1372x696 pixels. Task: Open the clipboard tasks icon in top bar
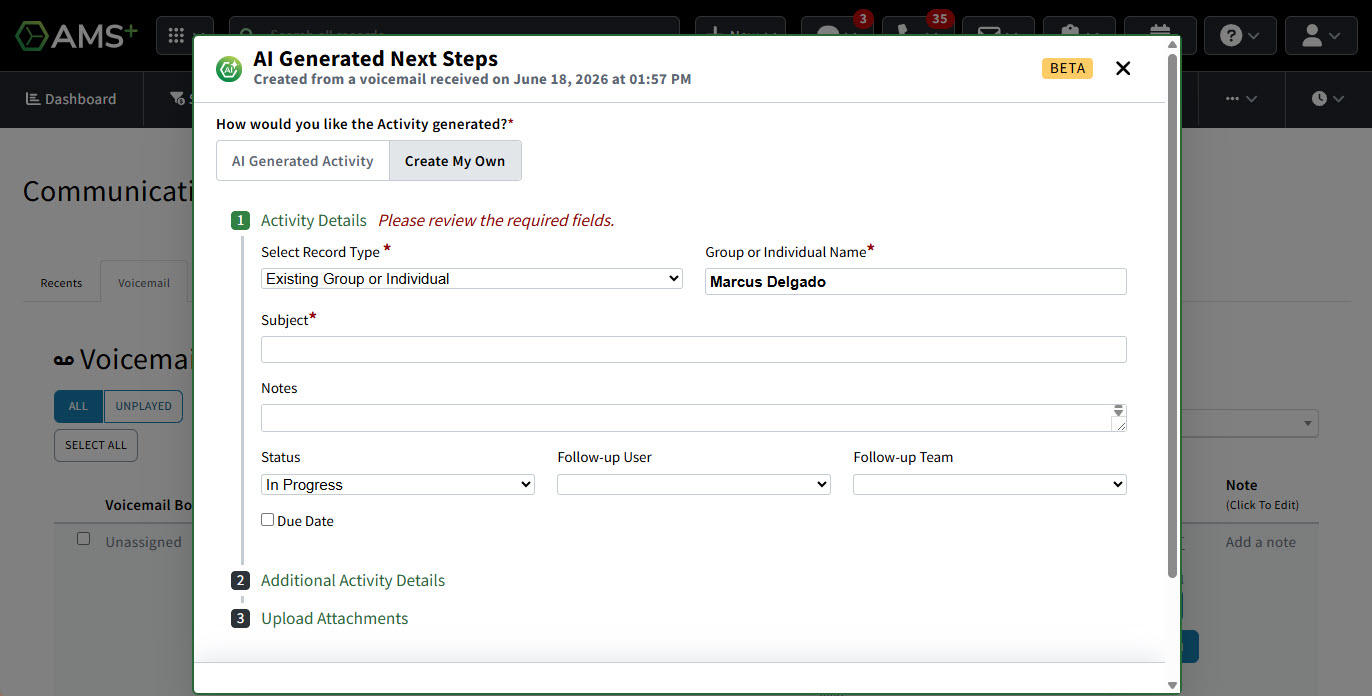1079,36
